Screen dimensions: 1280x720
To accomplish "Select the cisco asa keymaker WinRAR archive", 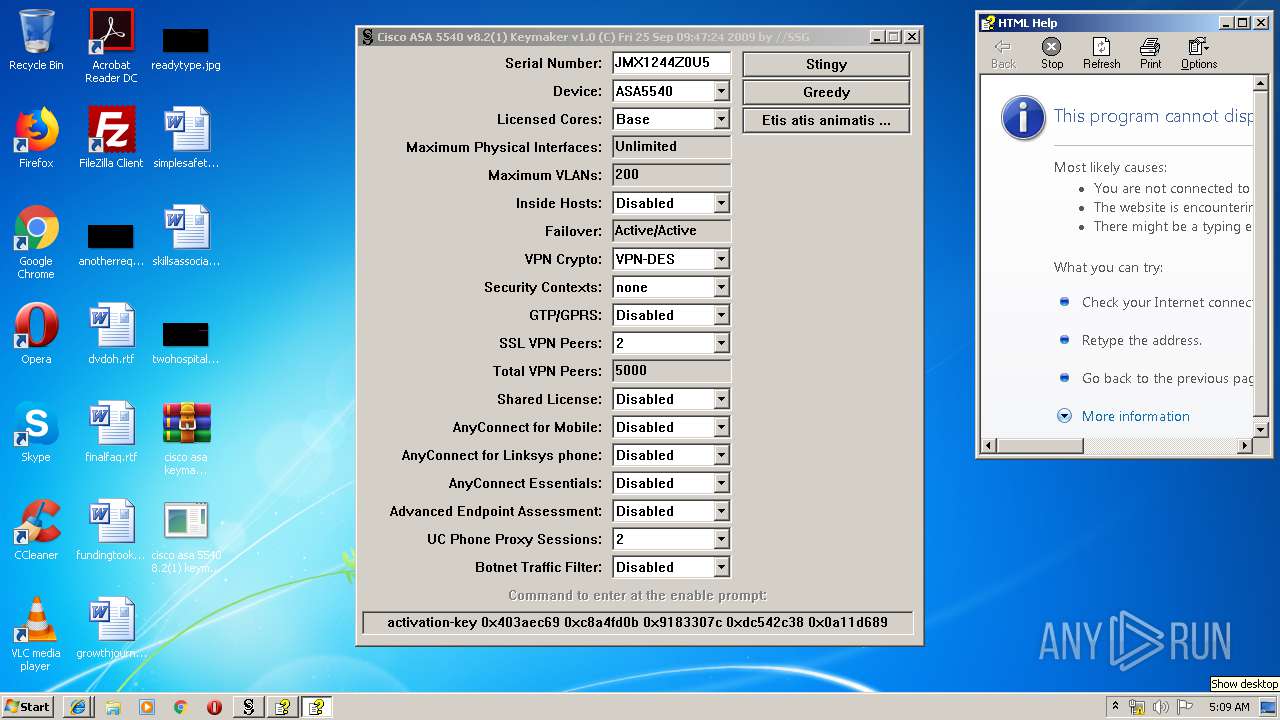I will (186, 438).
